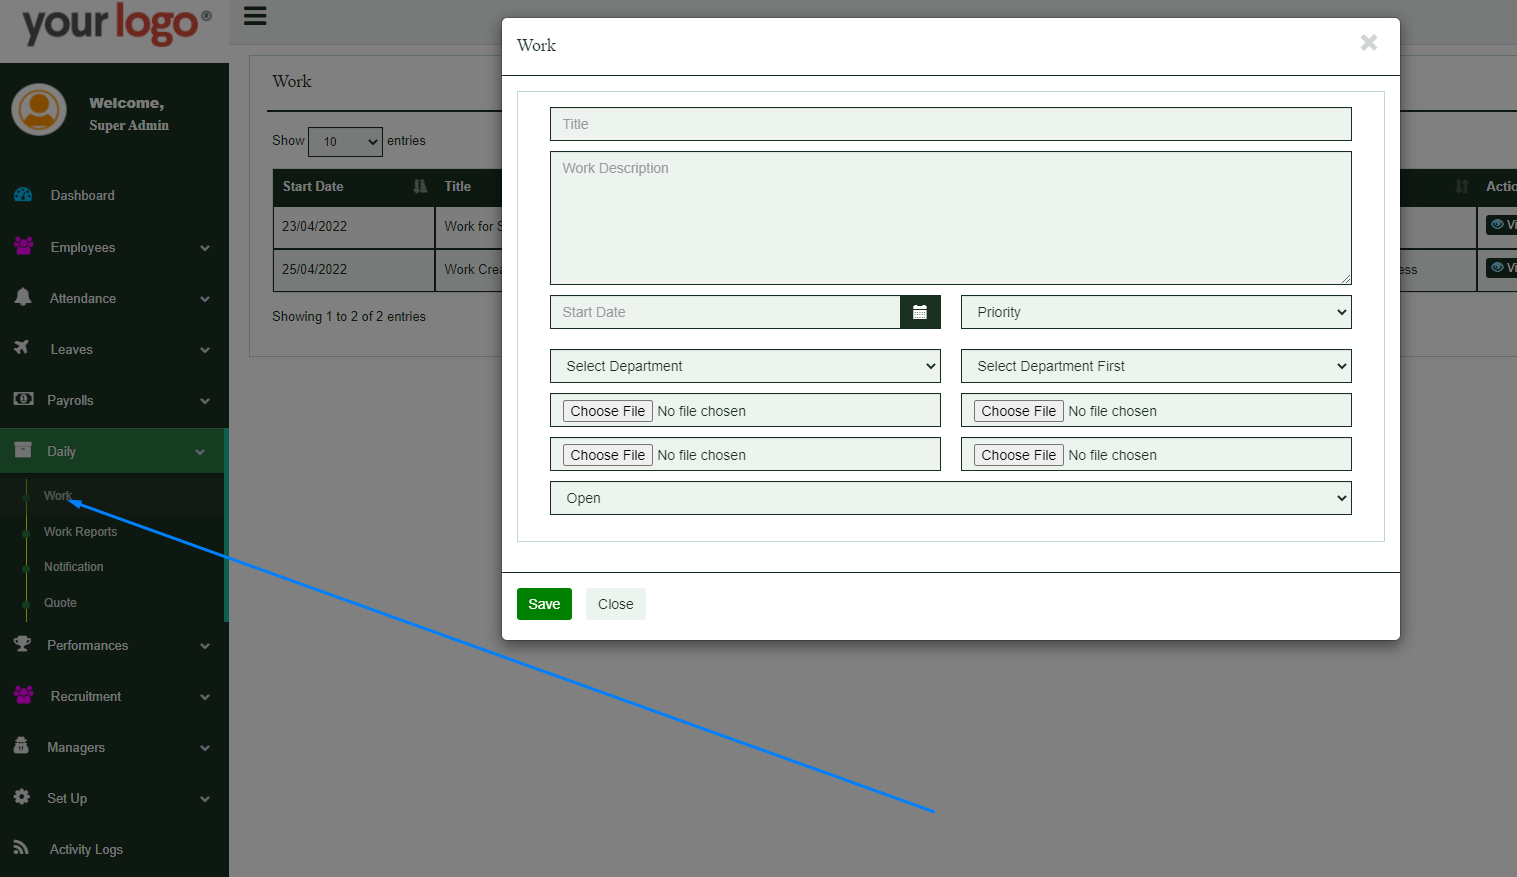Click the Super Admin username text

pos(129,126)
